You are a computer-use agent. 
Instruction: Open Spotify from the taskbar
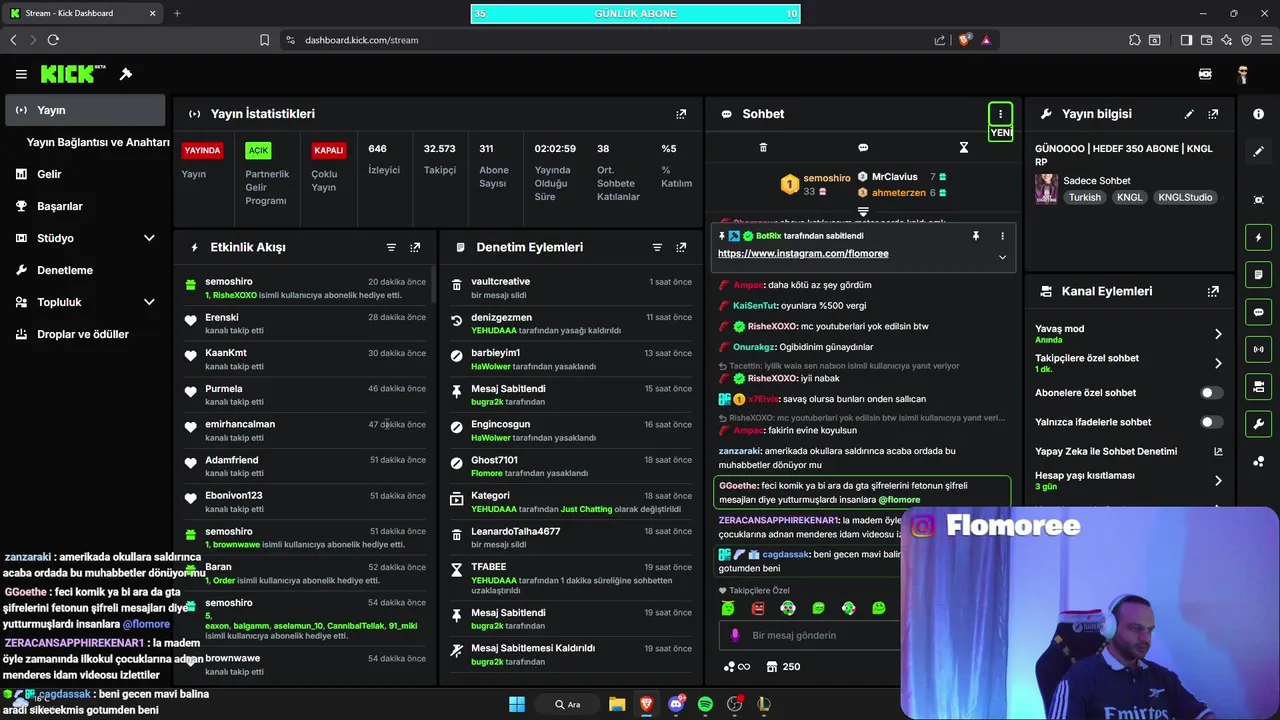coord(705,704)
